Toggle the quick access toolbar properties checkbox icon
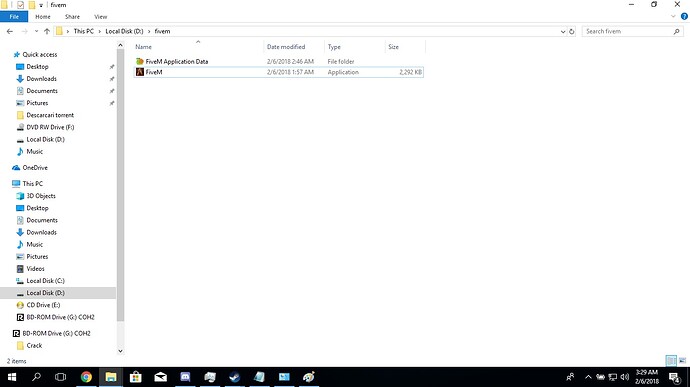The image size is (690, 387). click(20, 5)
